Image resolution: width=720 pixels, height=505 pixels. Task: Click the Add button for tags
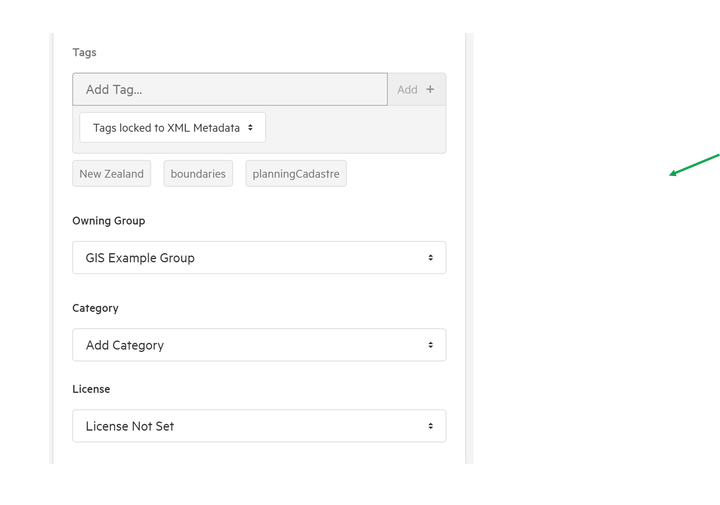pyautogui.click(x=416, y=89)
